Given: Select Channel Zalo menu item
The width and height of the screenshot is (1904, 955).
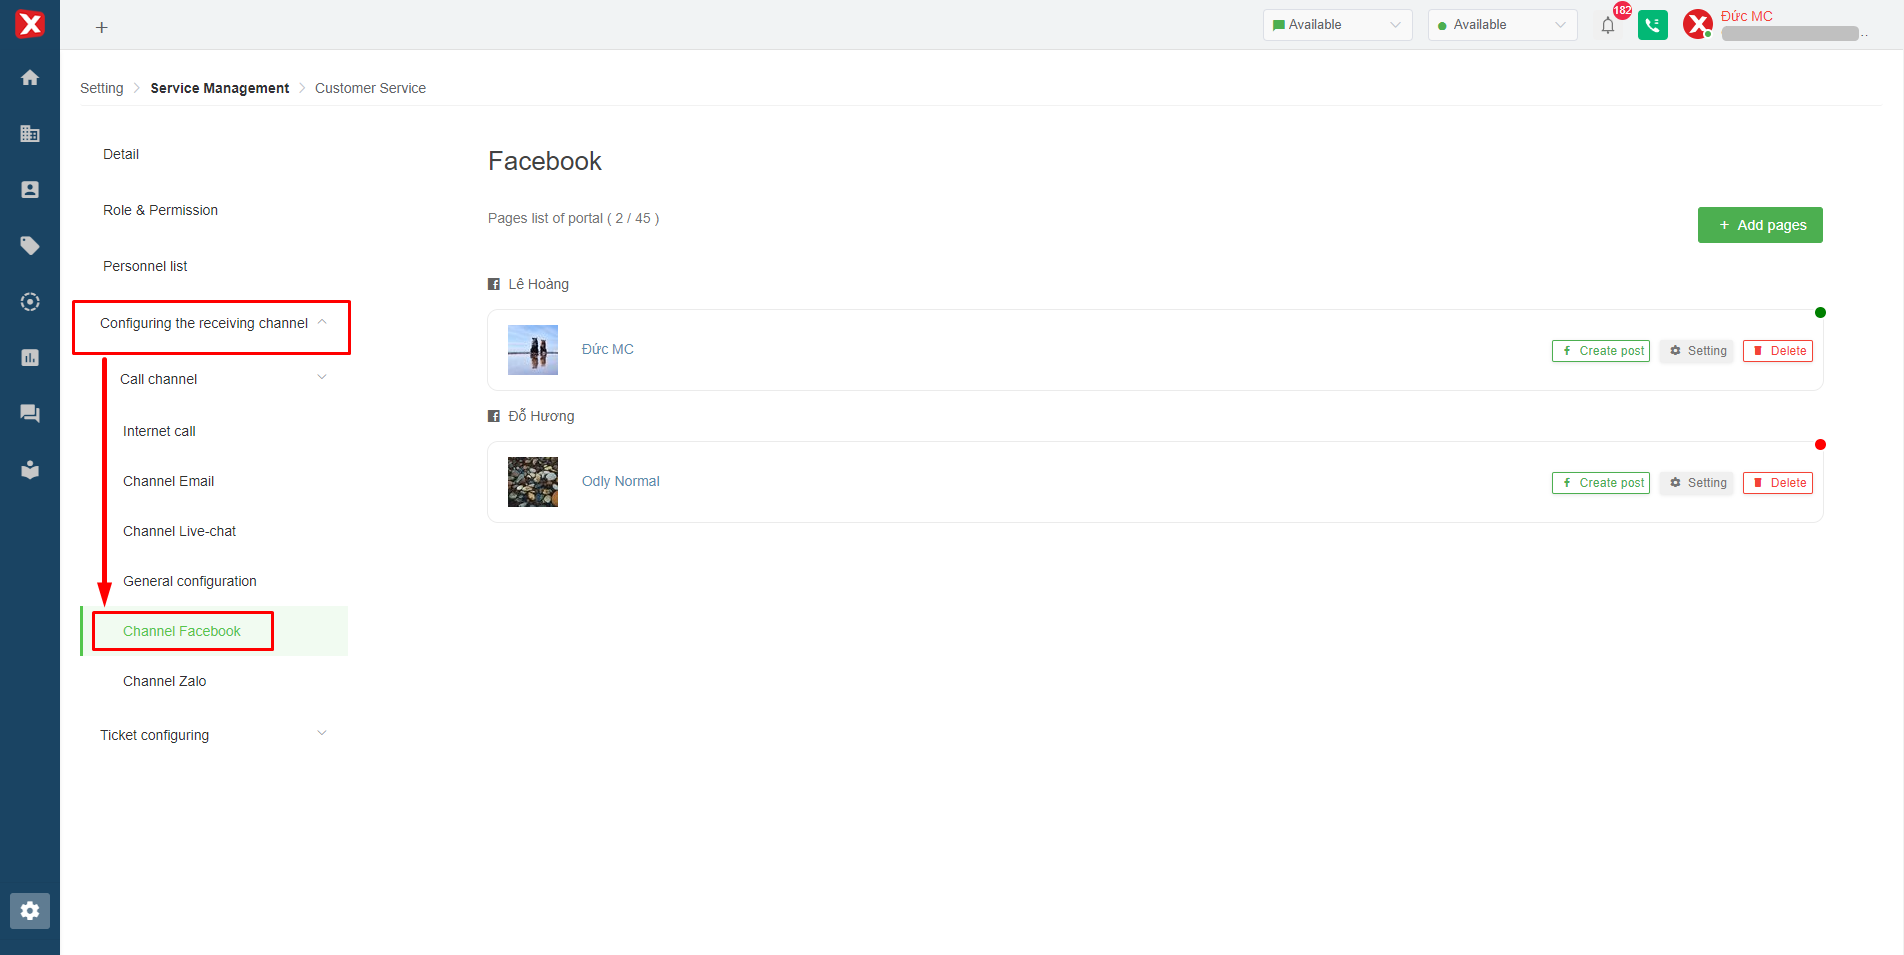Looking at the screenshot, I should pos(165,681).
